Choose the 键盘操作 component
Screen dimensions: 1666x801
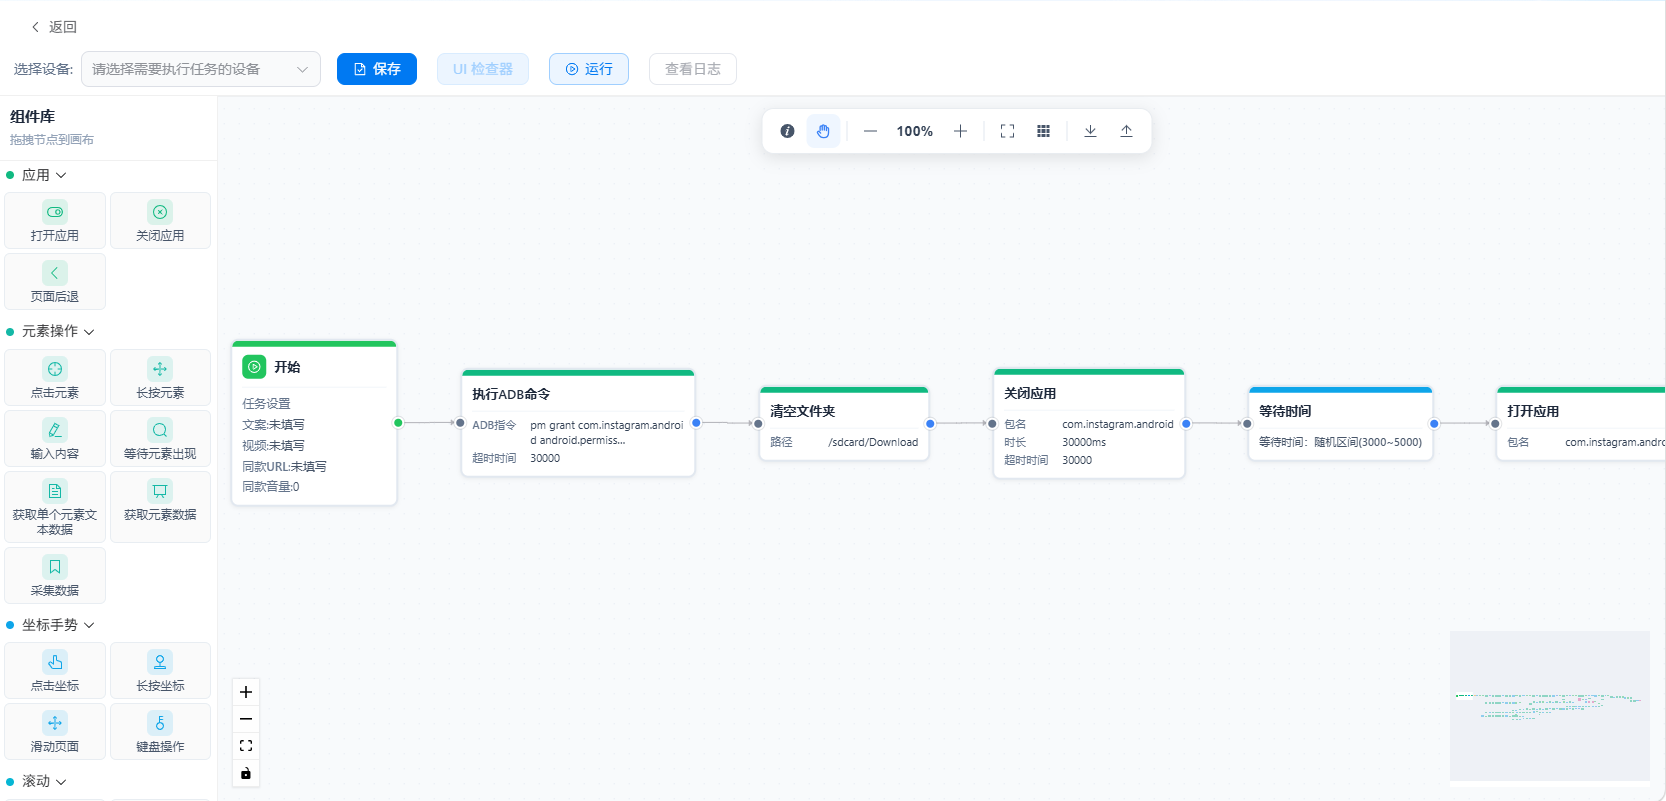[x=160, y=731]
